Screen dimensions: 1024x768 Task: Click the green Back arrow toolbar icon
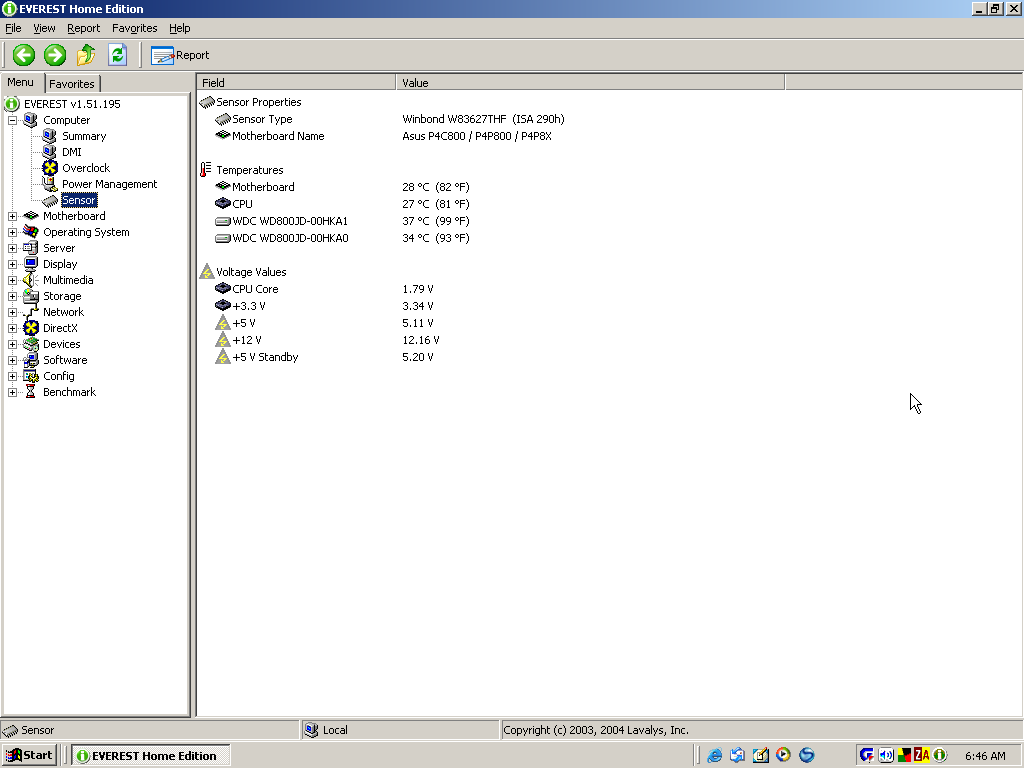click(x=24, y=55)
